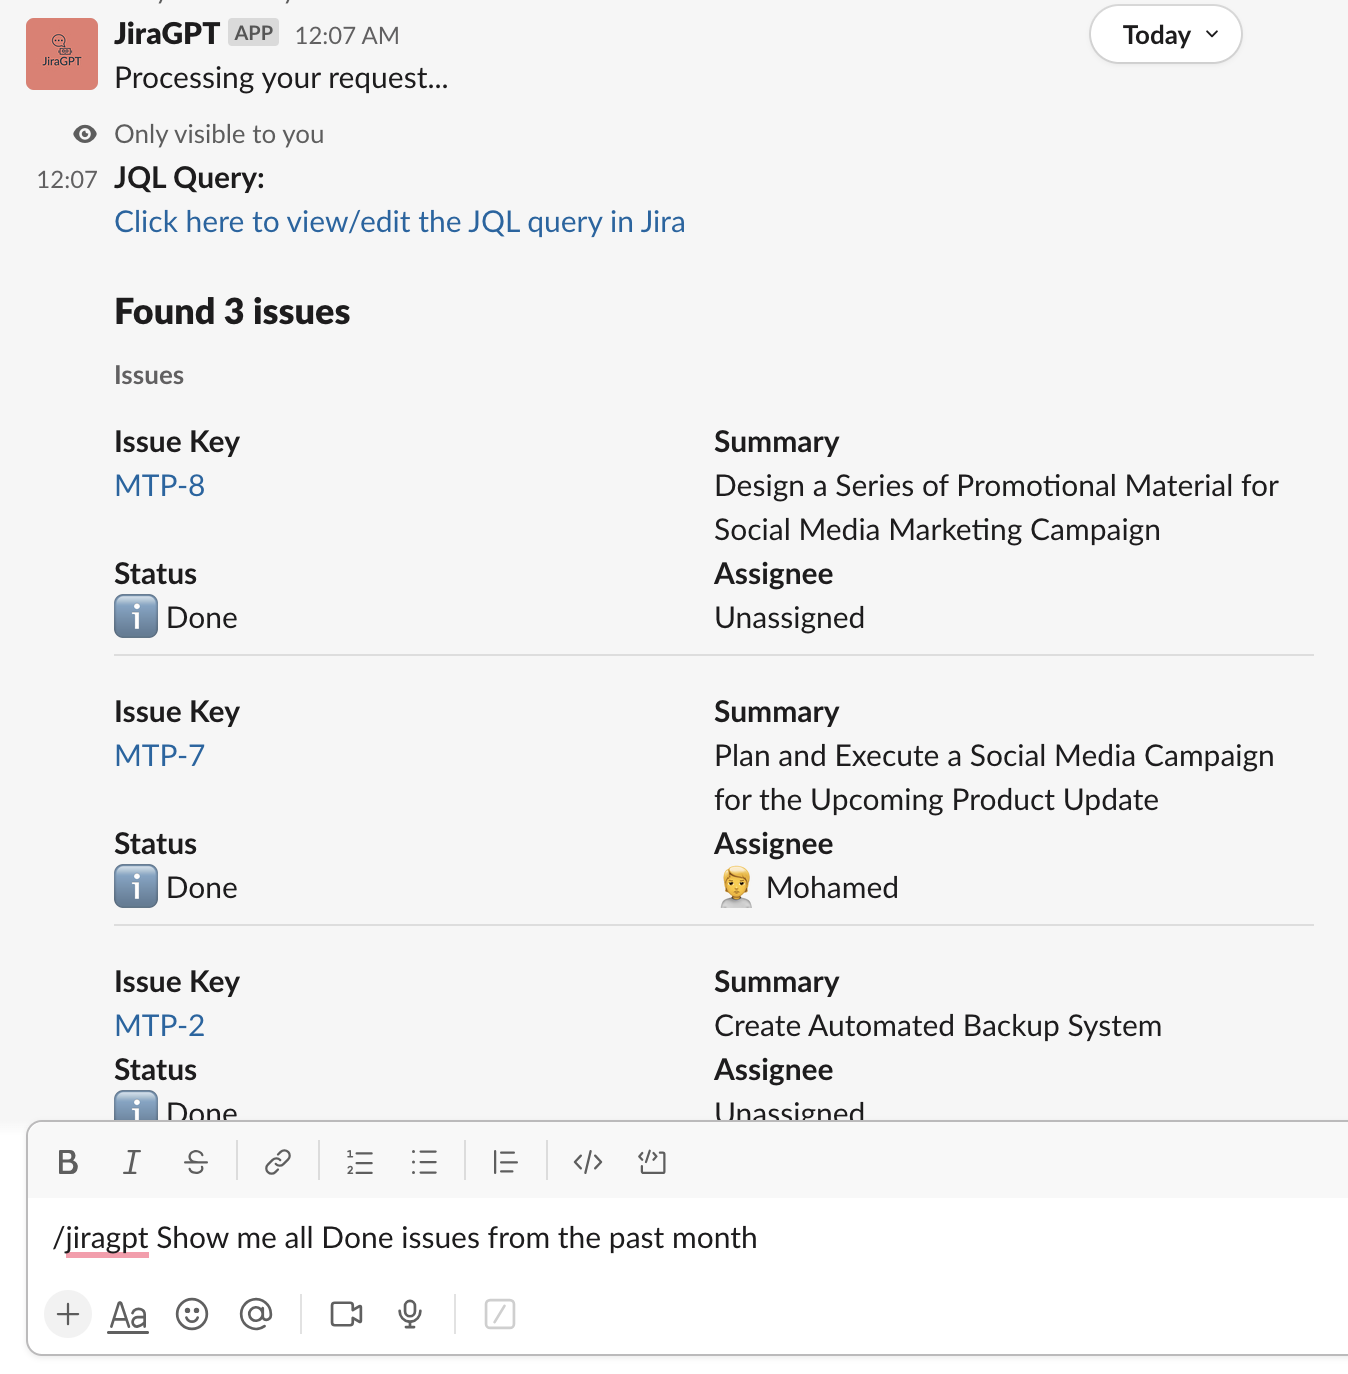Click the JiraGPT sender name
This screenshot has height=1374, width=1348.
[167, 34]
